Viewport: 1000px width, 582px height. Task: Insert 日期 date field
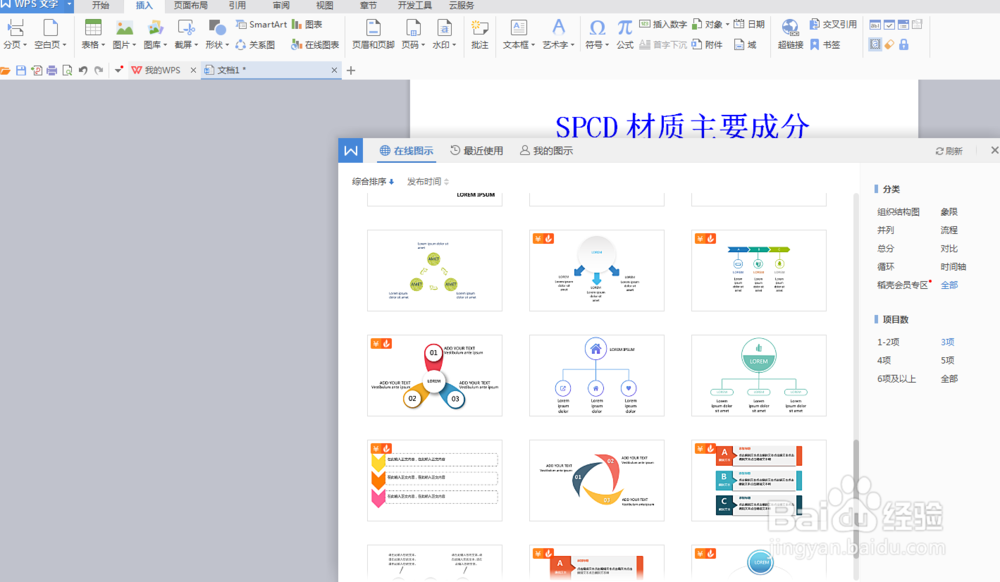click(749, 24)
